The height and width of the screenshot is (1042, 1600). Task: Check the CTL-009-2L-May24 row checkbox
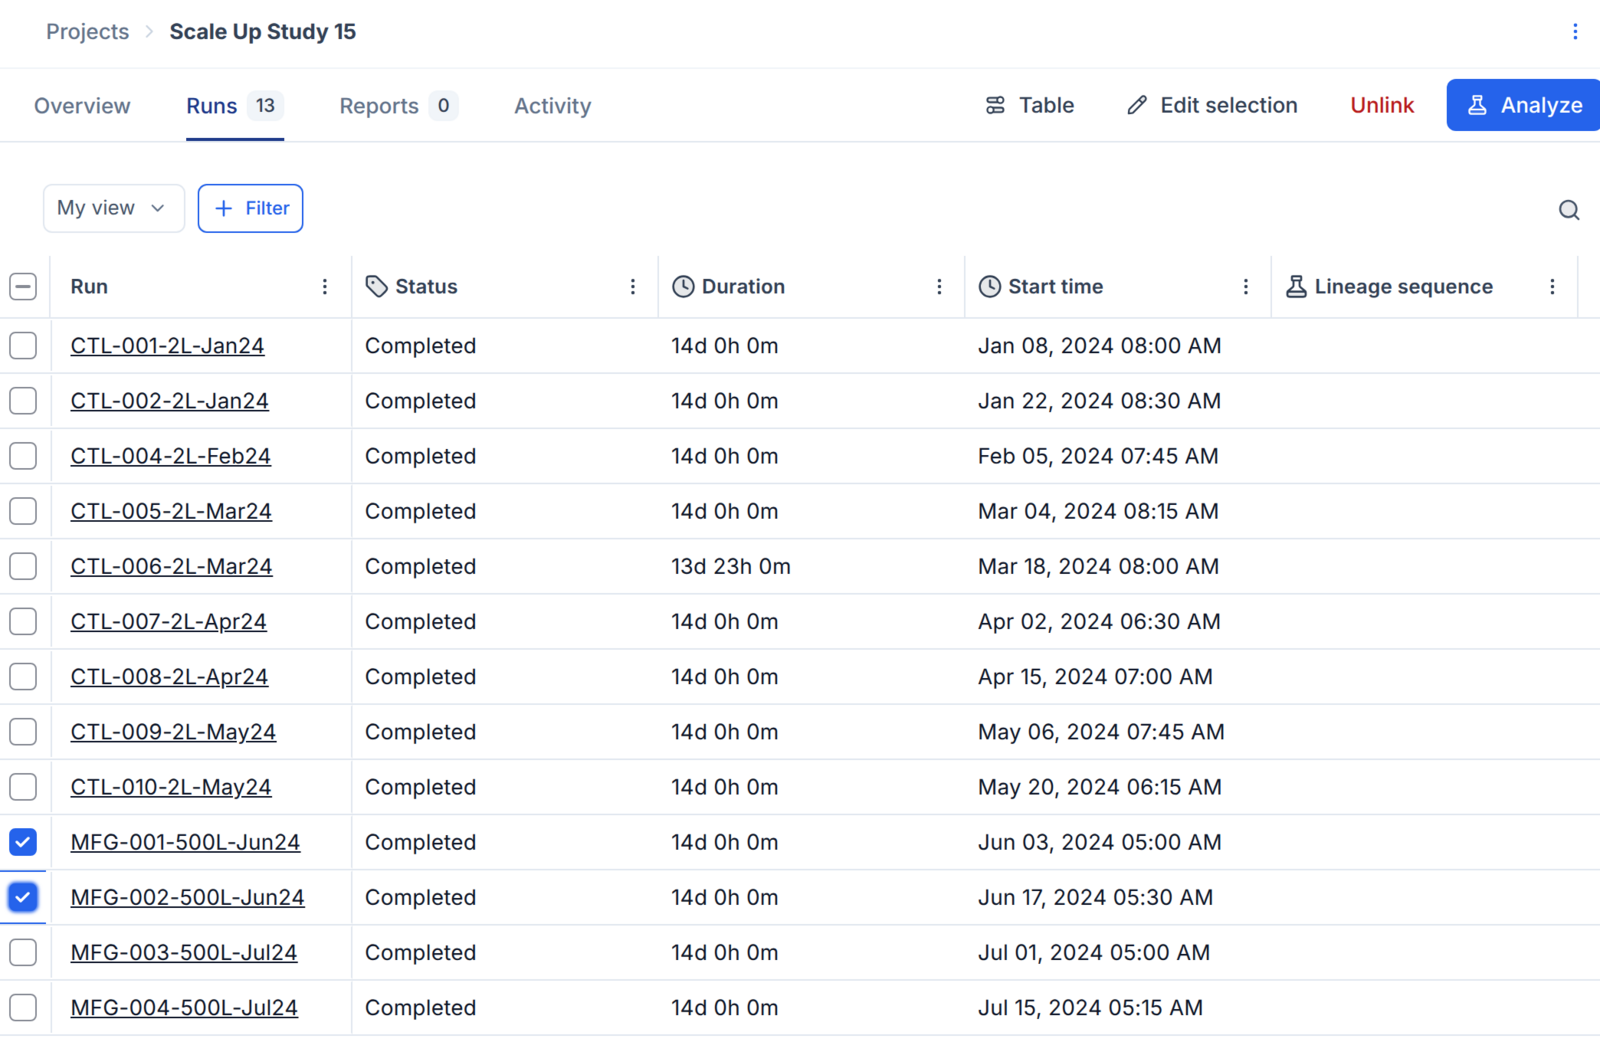tap(23, 732)
